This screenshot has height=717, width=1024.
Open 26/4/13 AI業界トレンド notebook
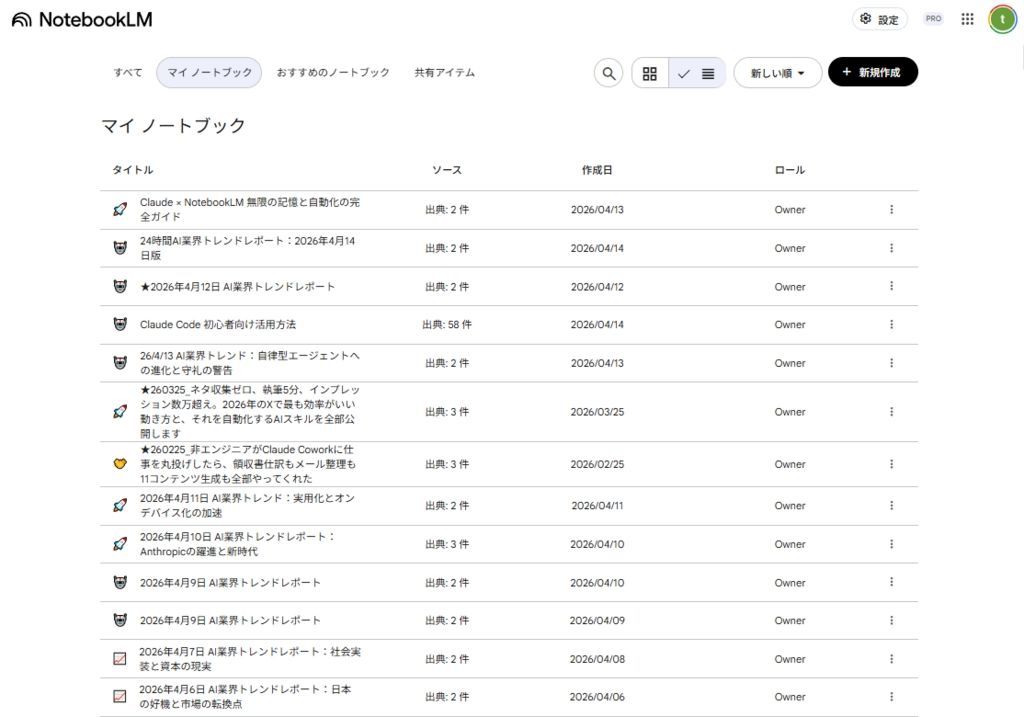(x=249, y=363)
